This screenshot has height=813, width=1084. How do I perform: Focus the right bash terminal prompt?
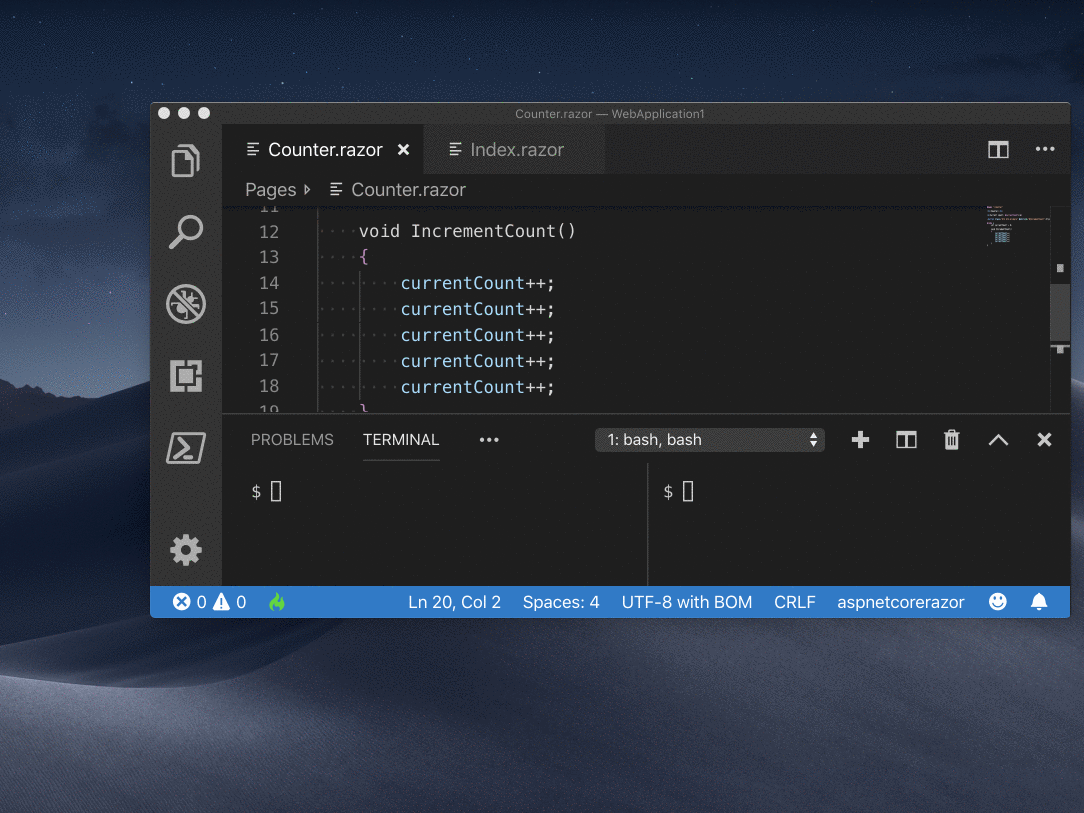678,492
